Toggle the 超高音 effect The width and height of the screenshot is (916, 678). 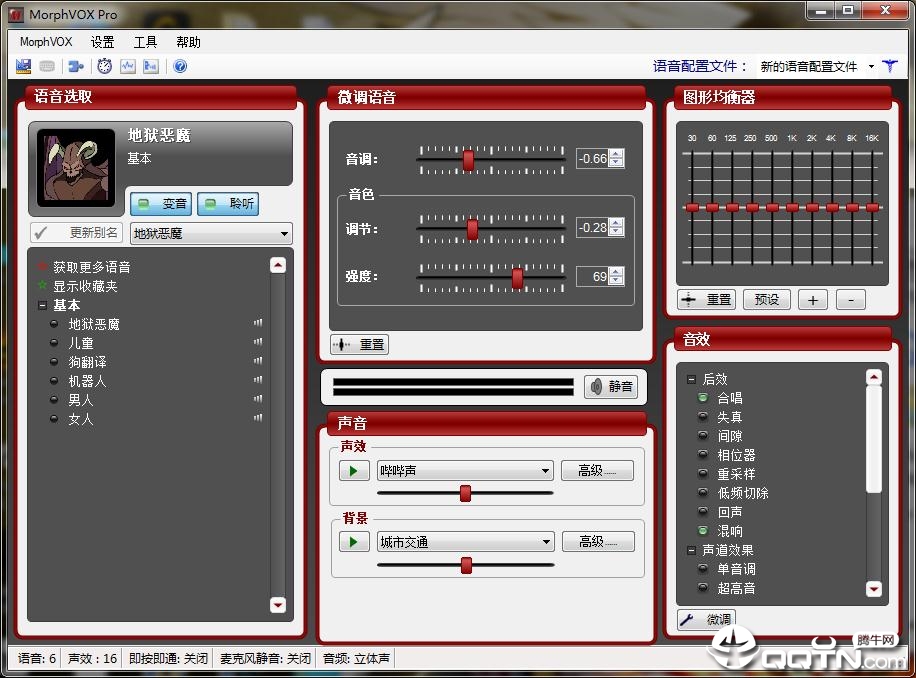click(703, 587)
